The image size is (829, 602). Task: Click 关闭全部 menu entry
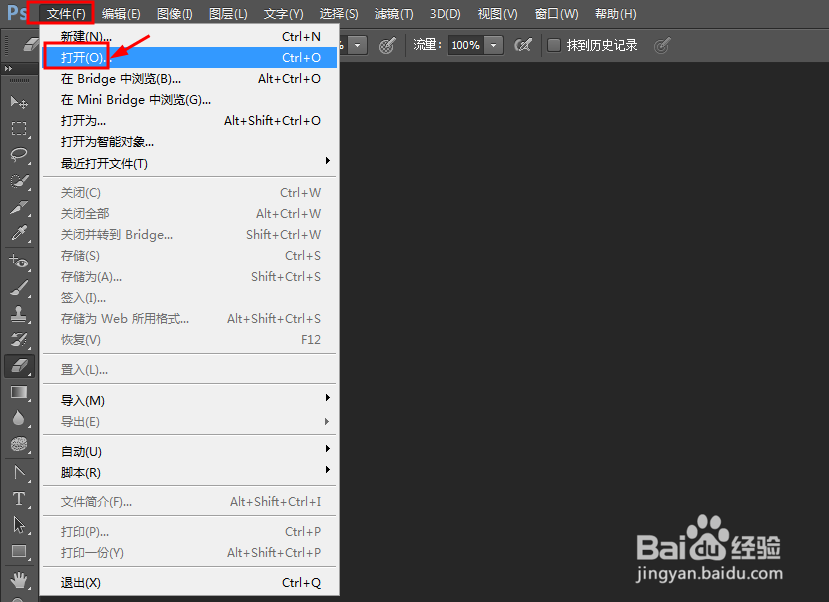(190, 214)
